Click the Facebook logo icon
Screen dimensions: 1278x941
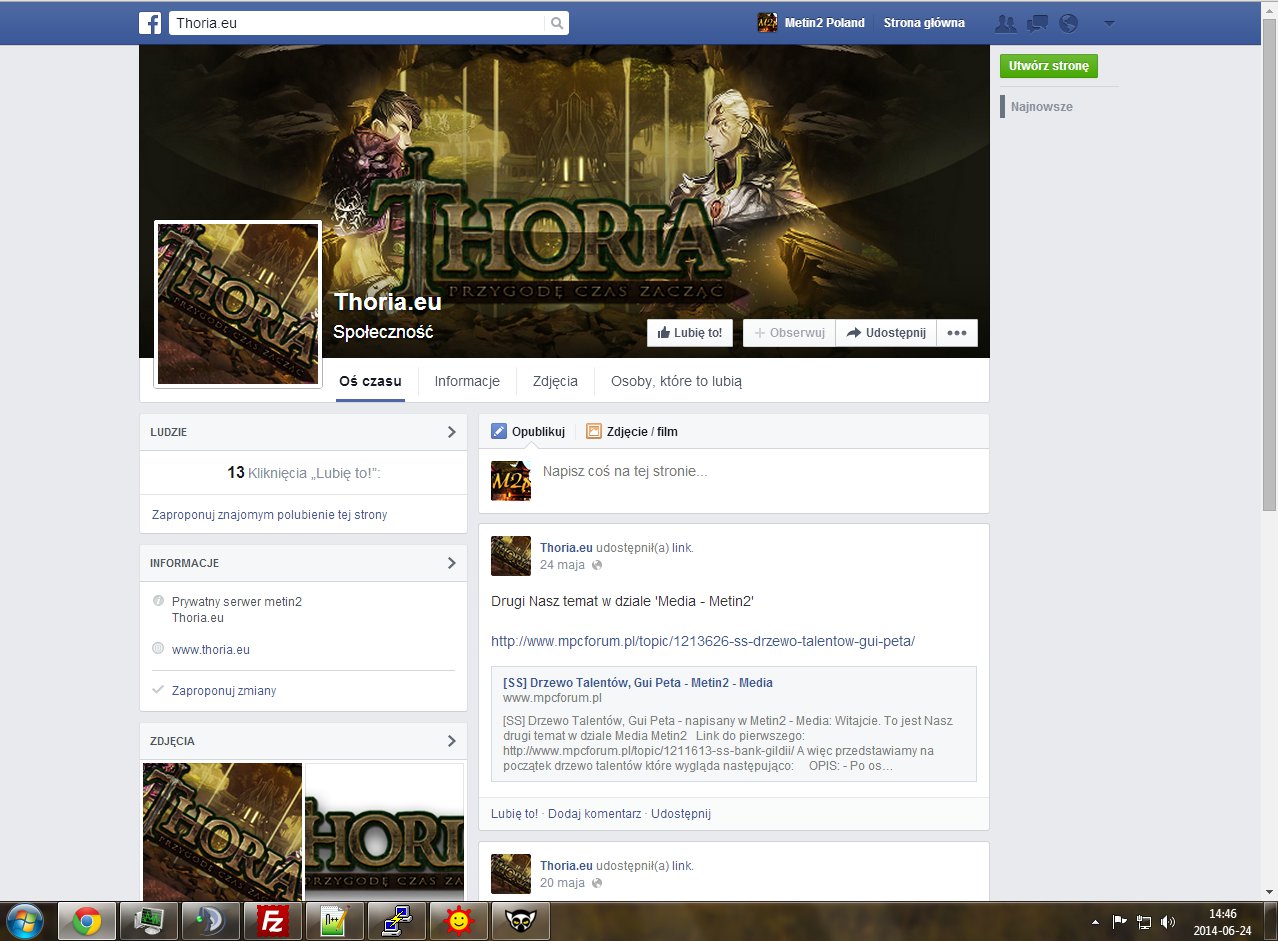(x=150, y=23)
